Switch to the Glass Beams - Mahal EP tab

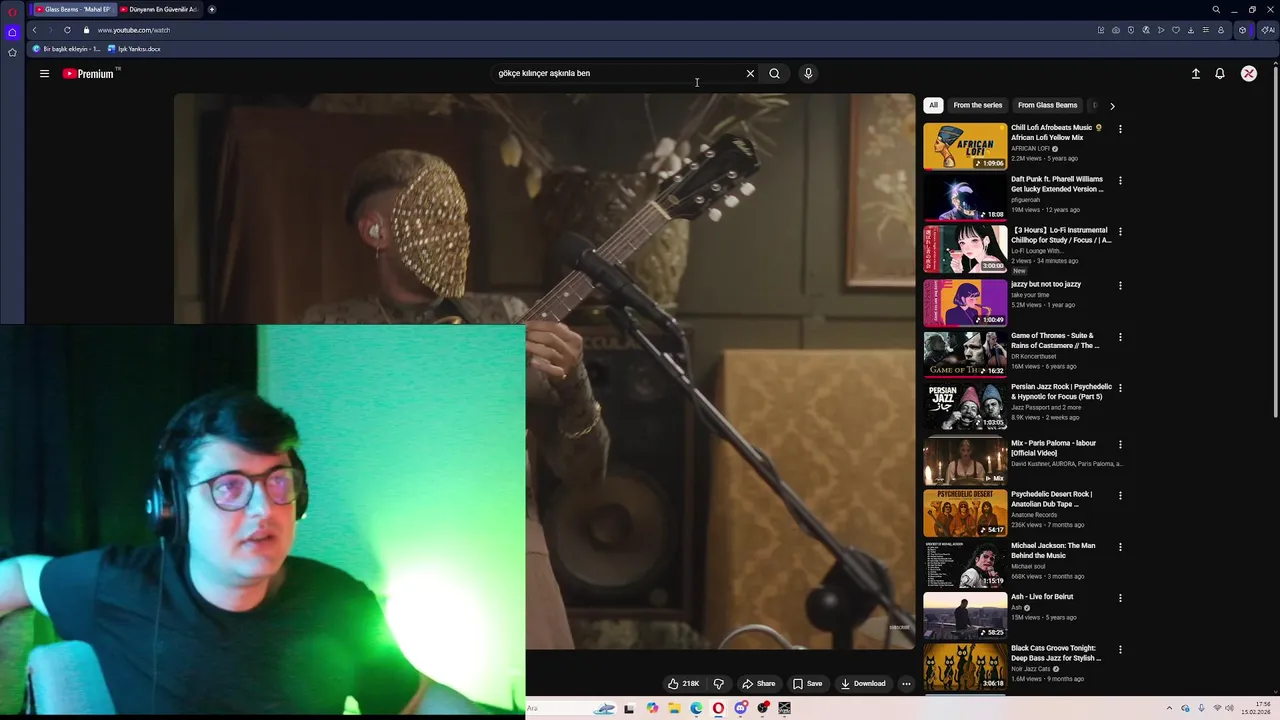73,9
